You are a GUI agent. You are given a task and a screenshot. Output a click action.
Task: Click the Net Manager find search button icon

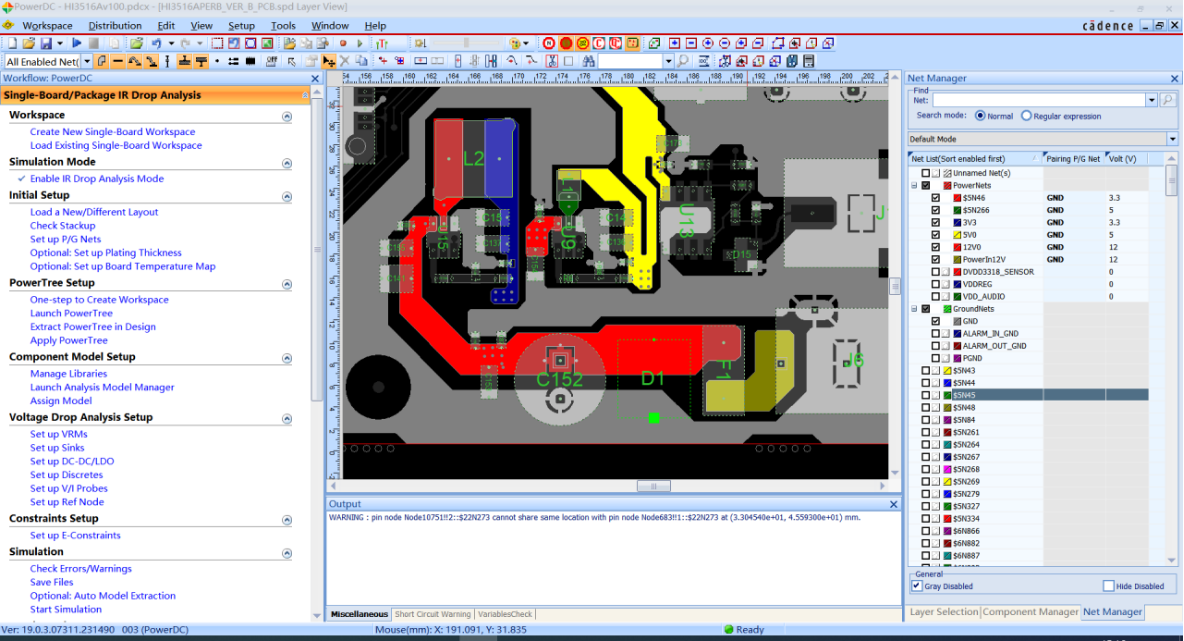pyautogui.click(x=1167, y=100)
